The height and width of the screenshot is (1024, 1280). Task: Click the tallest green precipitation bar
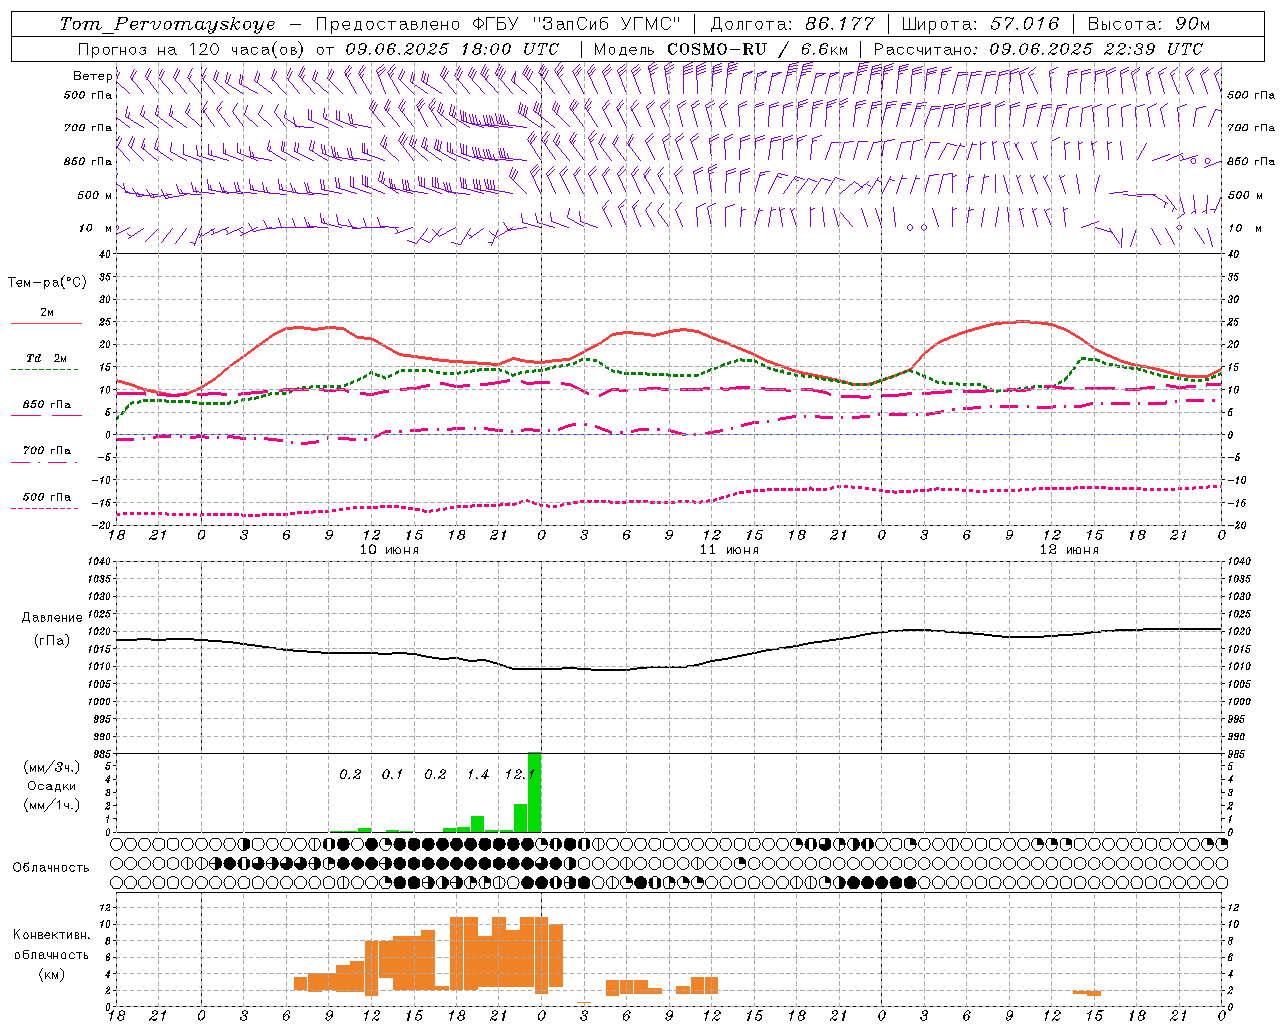pos(535,792)
